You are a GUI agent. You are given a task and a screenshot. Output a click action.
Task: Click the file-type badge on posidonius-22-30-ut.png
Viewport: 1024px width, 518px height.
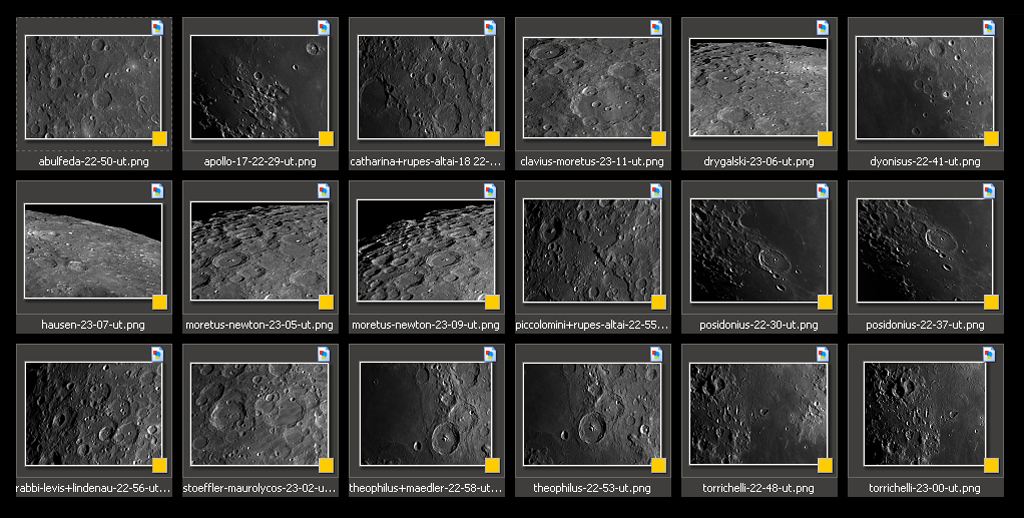click(x=823, y=191)
